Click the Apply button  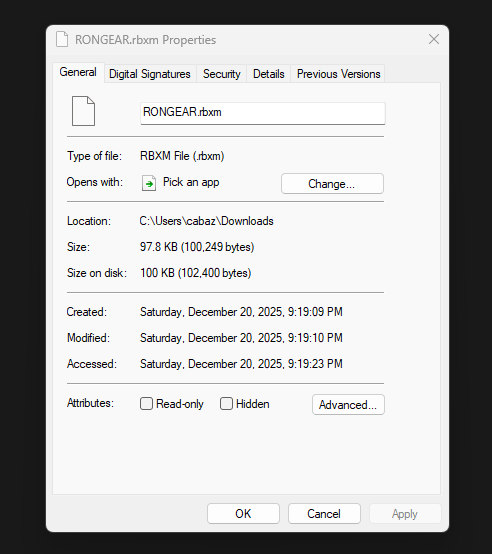[x=405, y=514]
